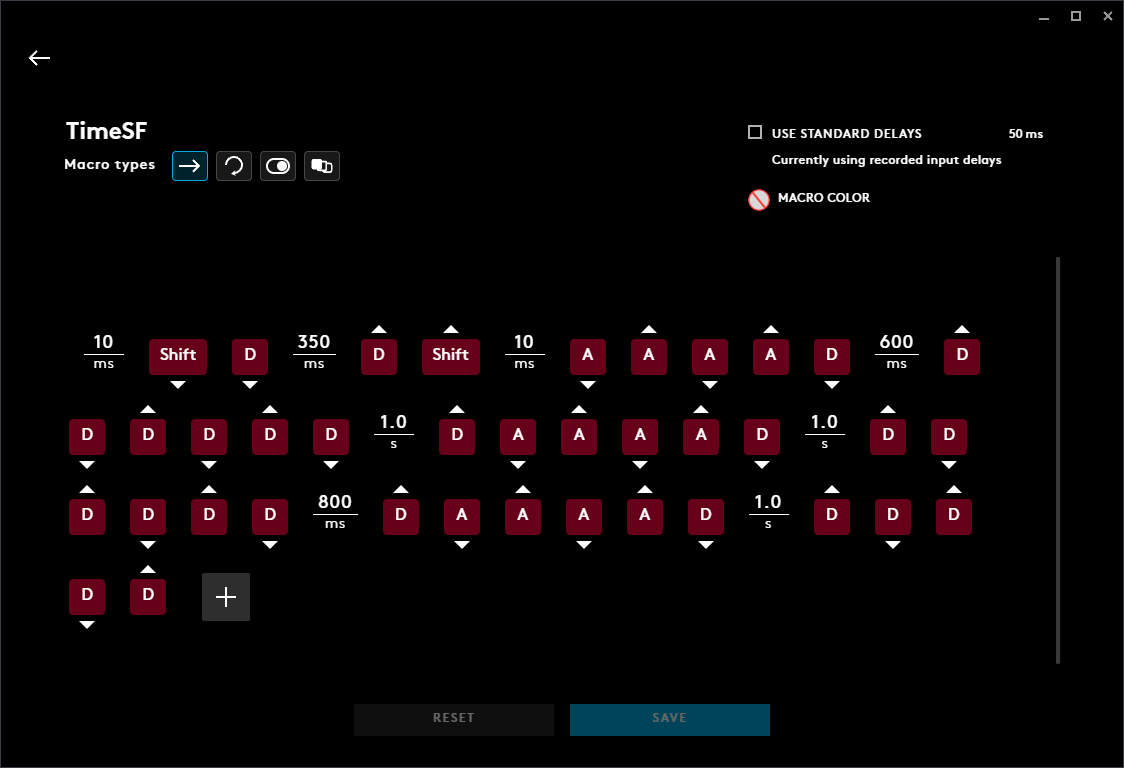Click the 50 ms standard delay value
The width and height of the screenshot is (1124, 768).
[x=1025, y=134]
